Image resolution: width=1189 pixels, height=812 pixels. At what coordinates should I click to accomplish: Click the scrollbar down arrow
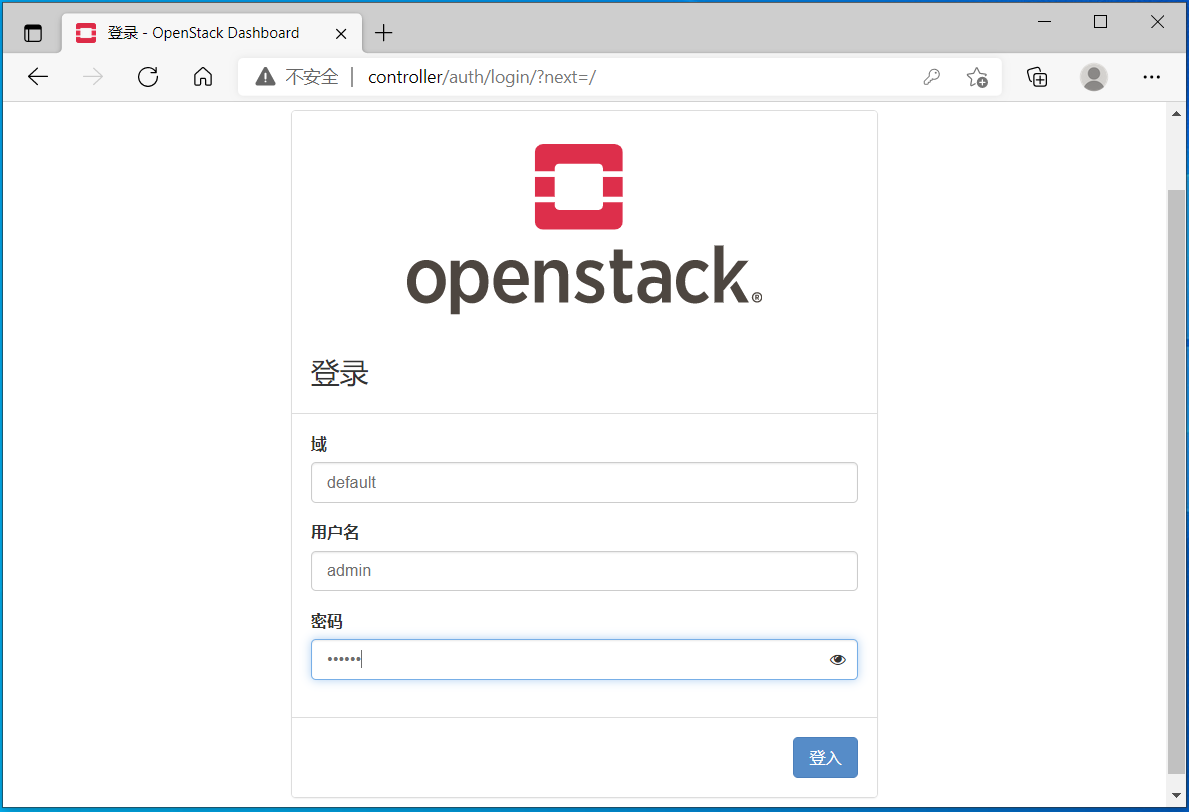point(1176,795)
